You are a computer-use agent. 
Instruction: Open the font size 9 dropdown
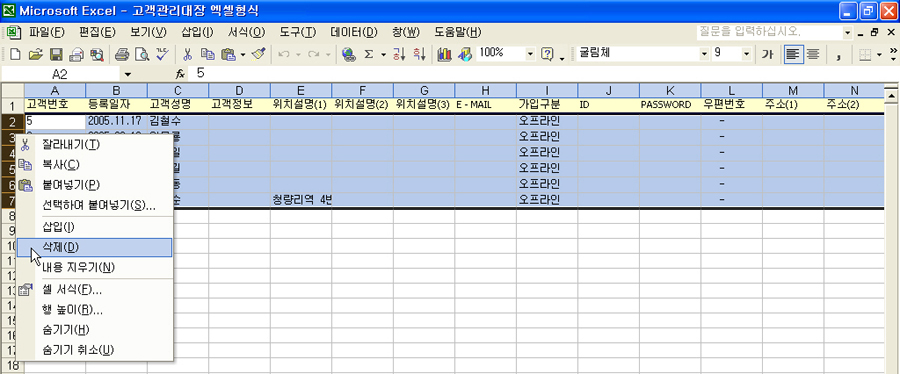(746, 54)
